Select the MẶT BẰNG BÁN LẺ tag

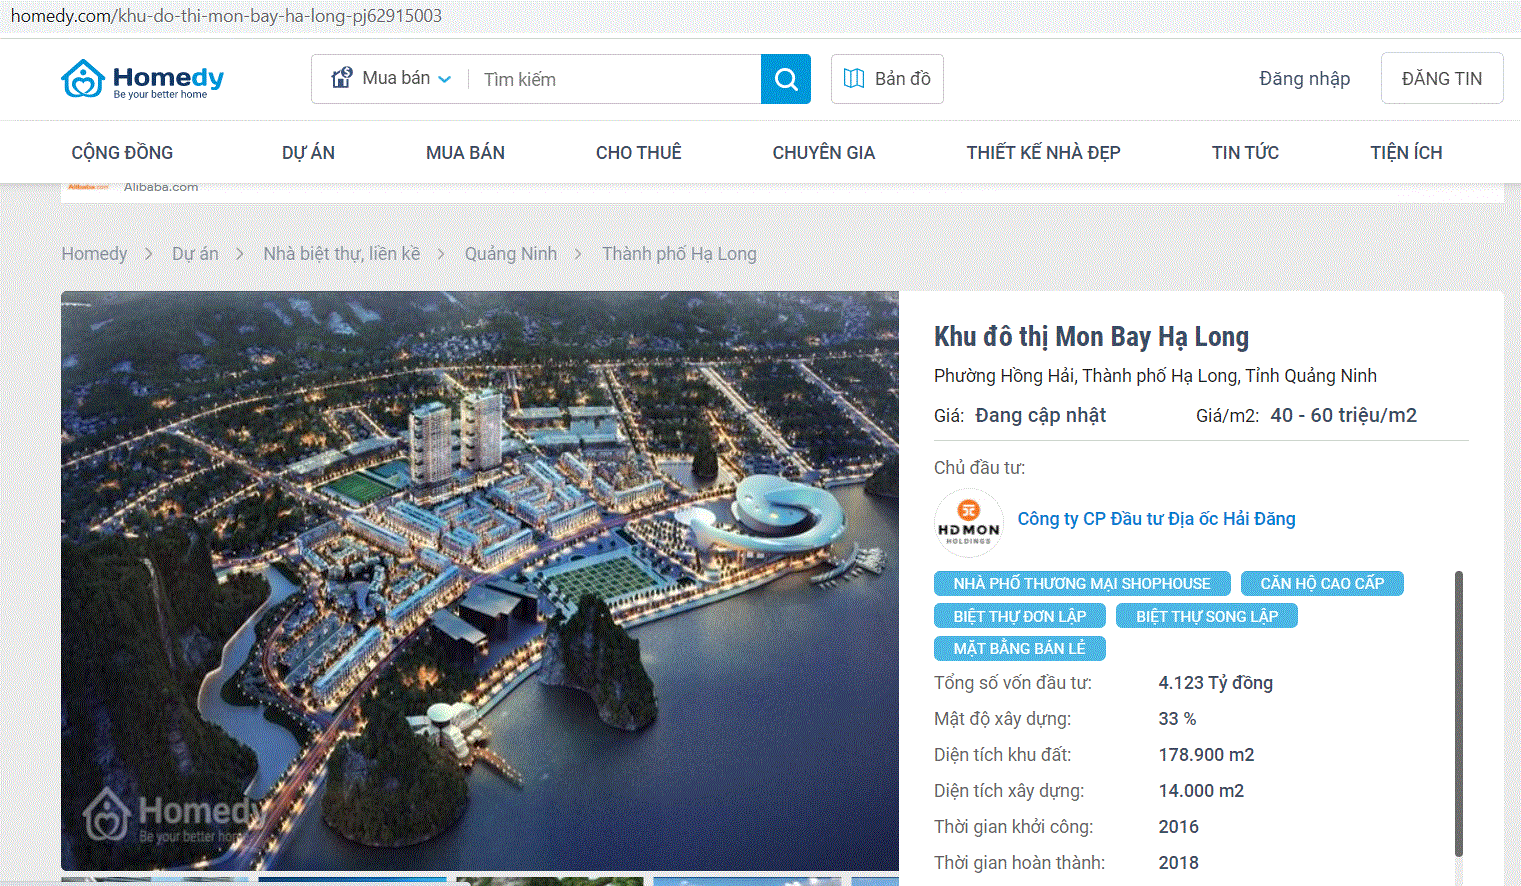tap(1019, 649)
